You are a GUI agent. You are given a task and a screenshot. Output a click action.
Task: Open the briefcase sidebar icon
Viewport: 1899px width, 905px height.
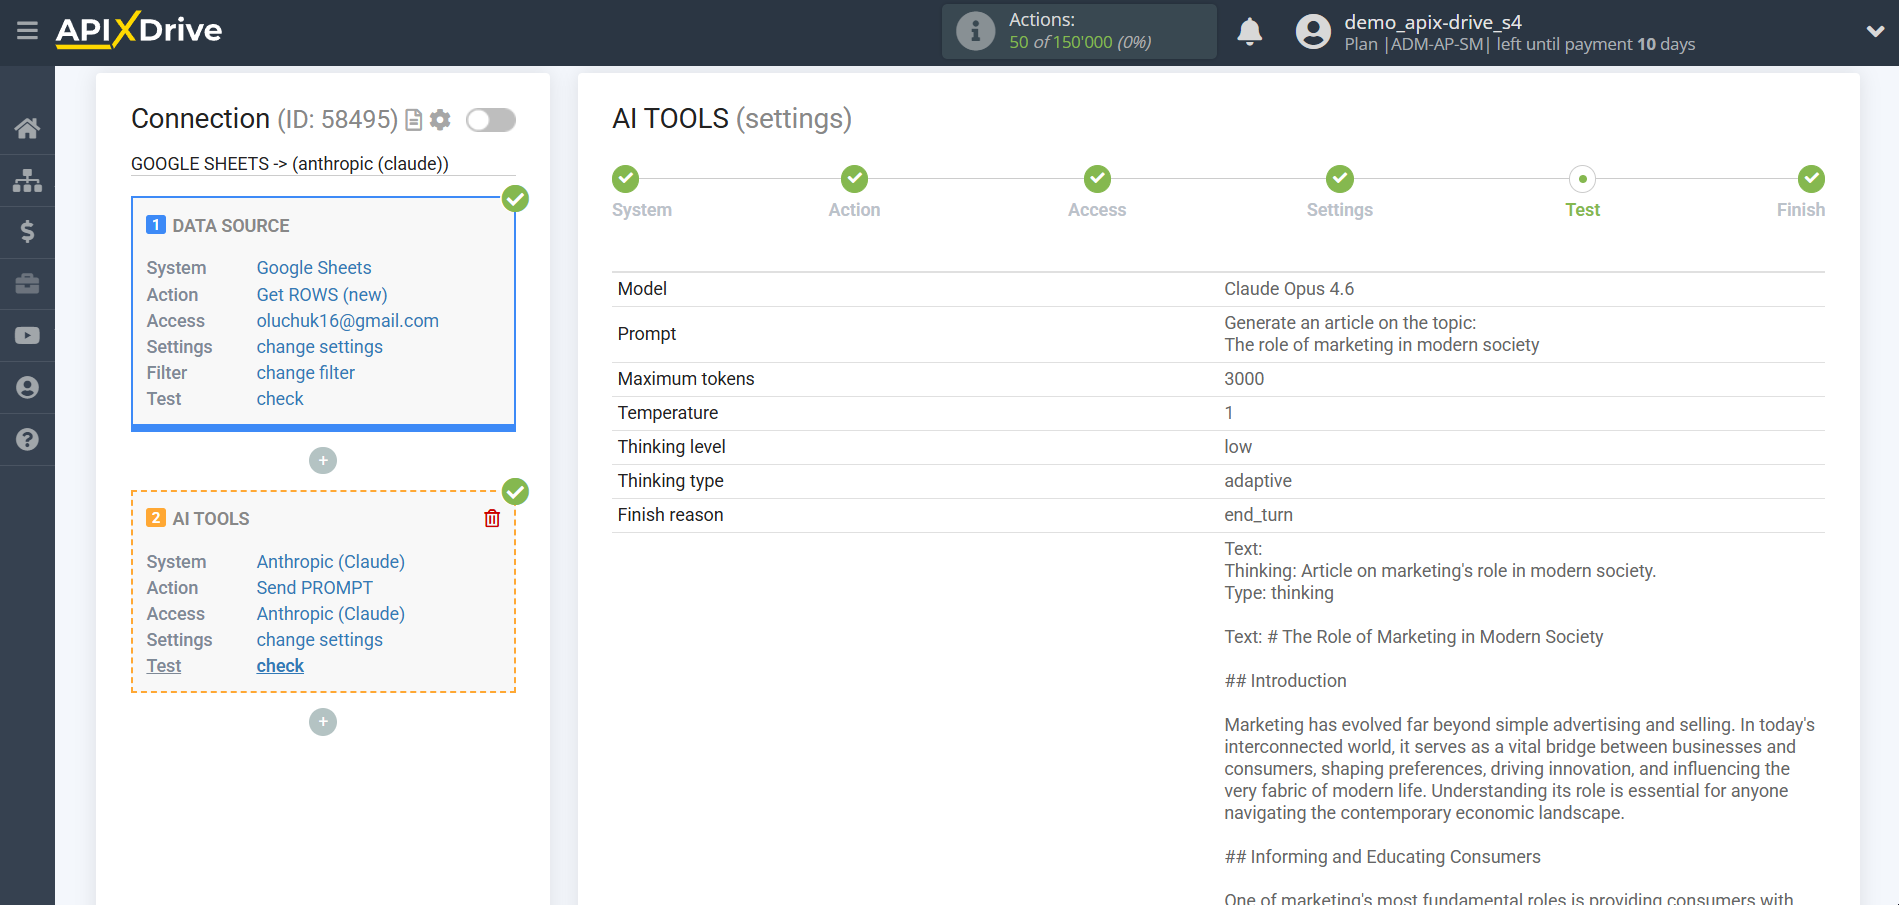coord(27,284)
